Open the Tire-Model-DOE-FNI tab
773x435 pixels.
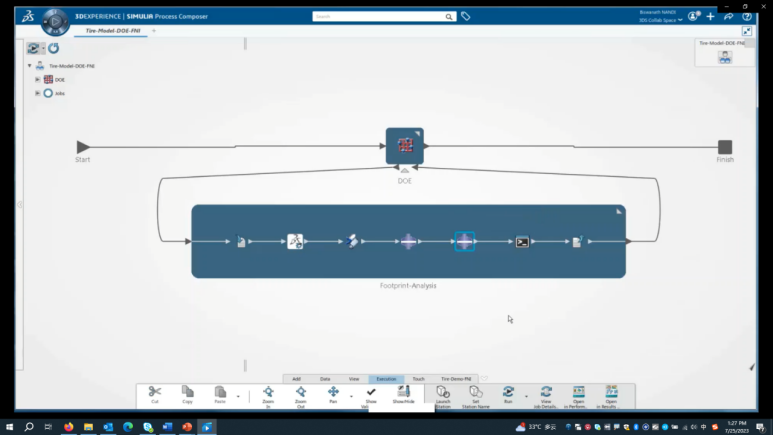coord(109,31)
